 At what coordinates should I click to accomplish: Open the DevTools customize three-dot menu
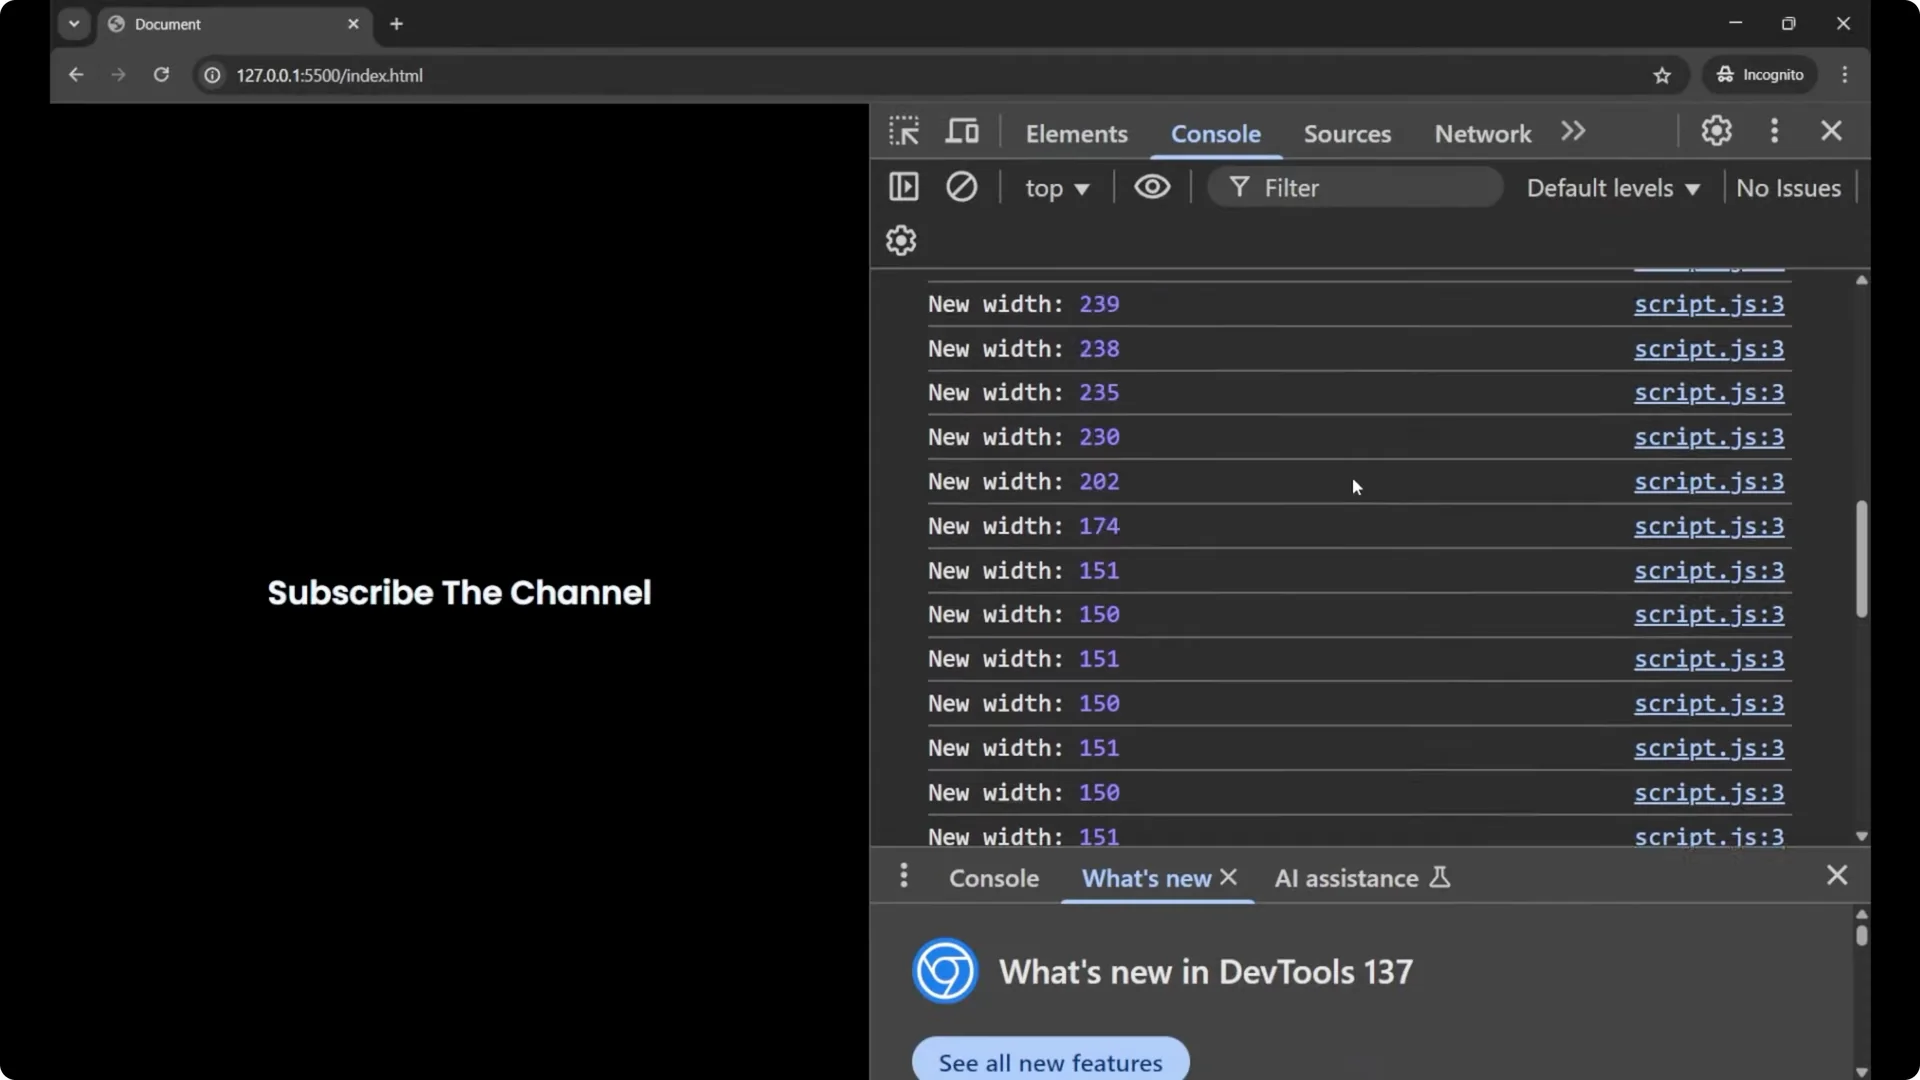click(x=1774, y=131)
